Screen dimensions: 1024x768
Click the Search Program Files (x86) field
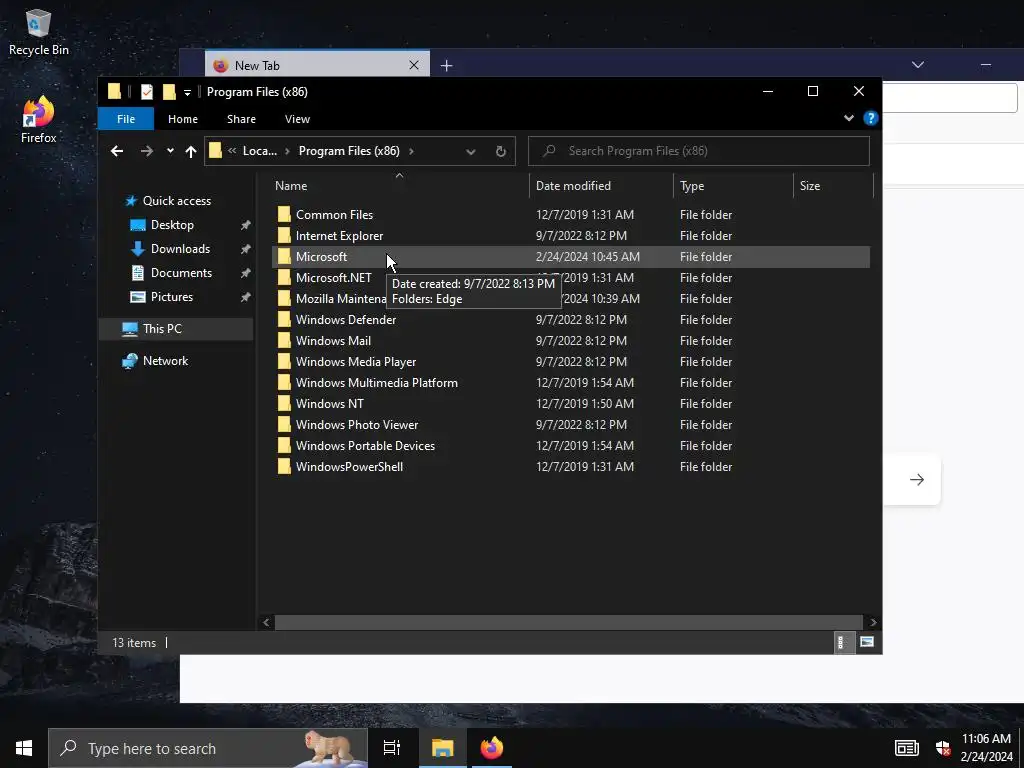699,151
